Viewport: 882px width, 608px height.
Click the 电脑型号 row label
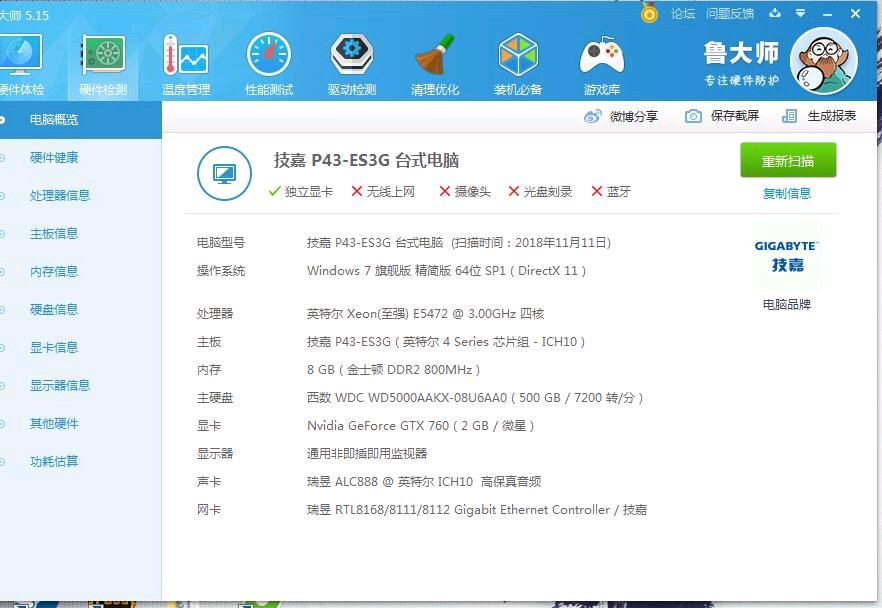(220, 243)
